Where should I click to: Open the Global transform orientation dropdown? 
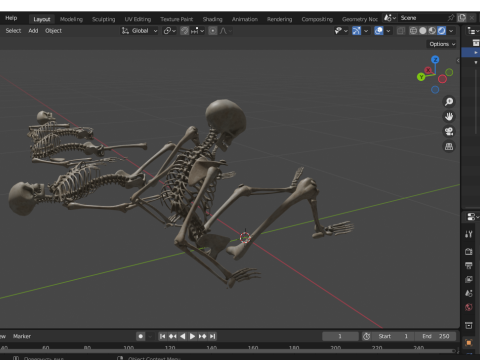point(139,31)
